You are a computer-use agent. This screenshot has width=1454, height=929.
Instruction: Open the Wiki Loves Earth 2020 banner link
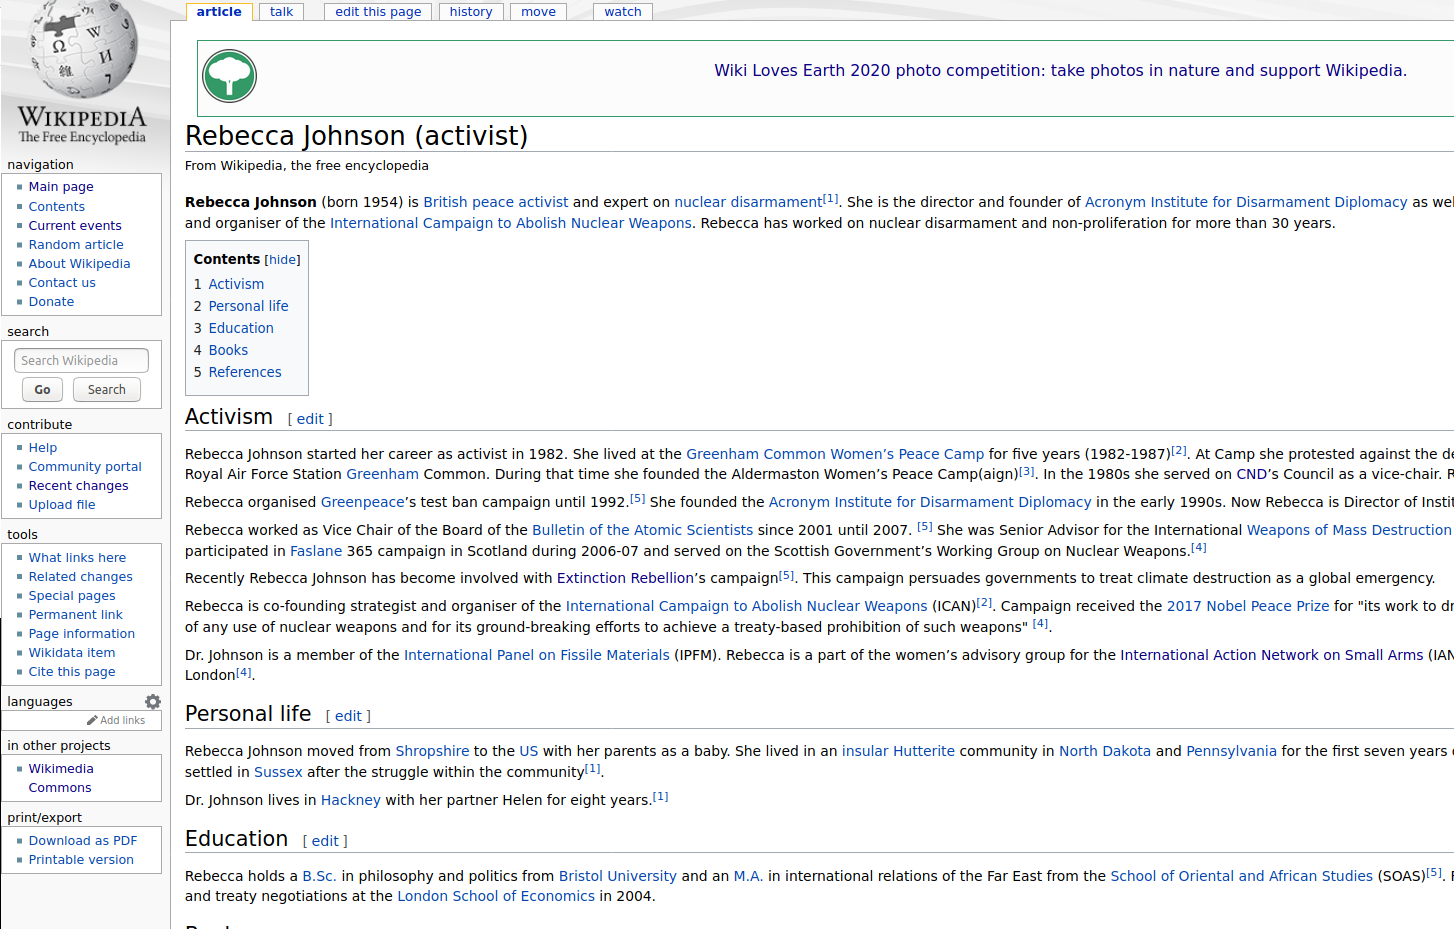coord(1060,71)
